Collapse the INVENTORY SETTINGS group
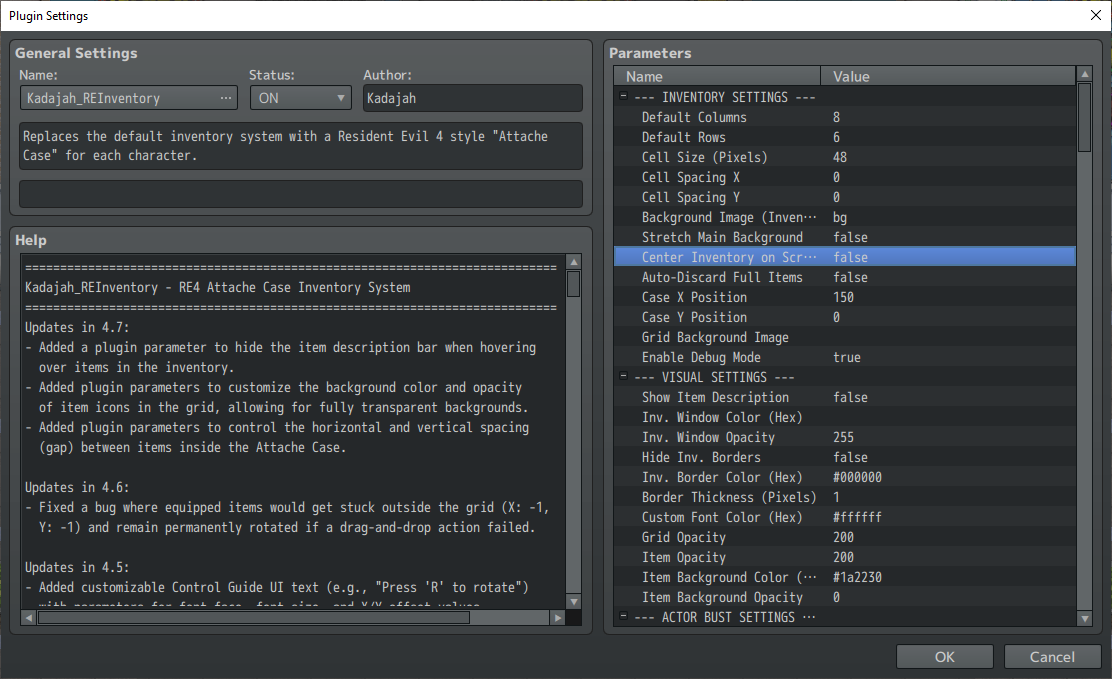Screen dimensions: 1112x679 point(623,96)
